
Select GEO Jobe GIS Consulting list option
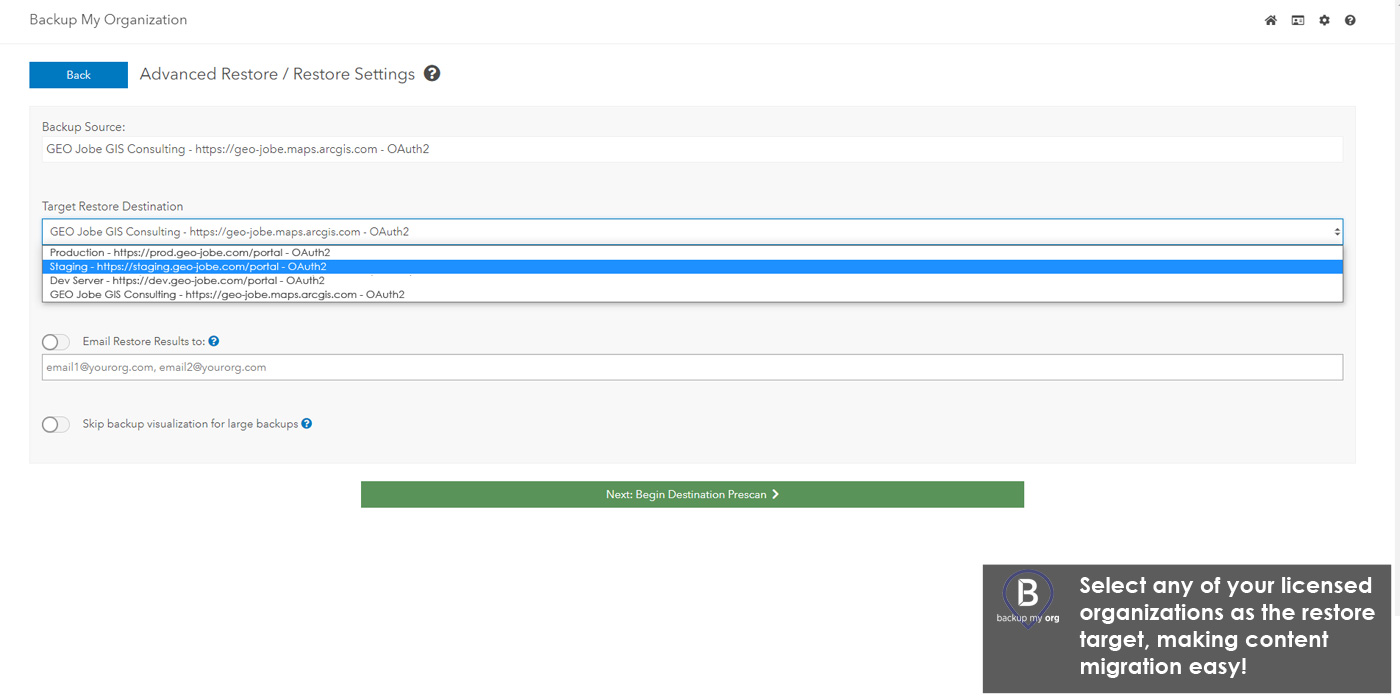click(x=227, y=295)
